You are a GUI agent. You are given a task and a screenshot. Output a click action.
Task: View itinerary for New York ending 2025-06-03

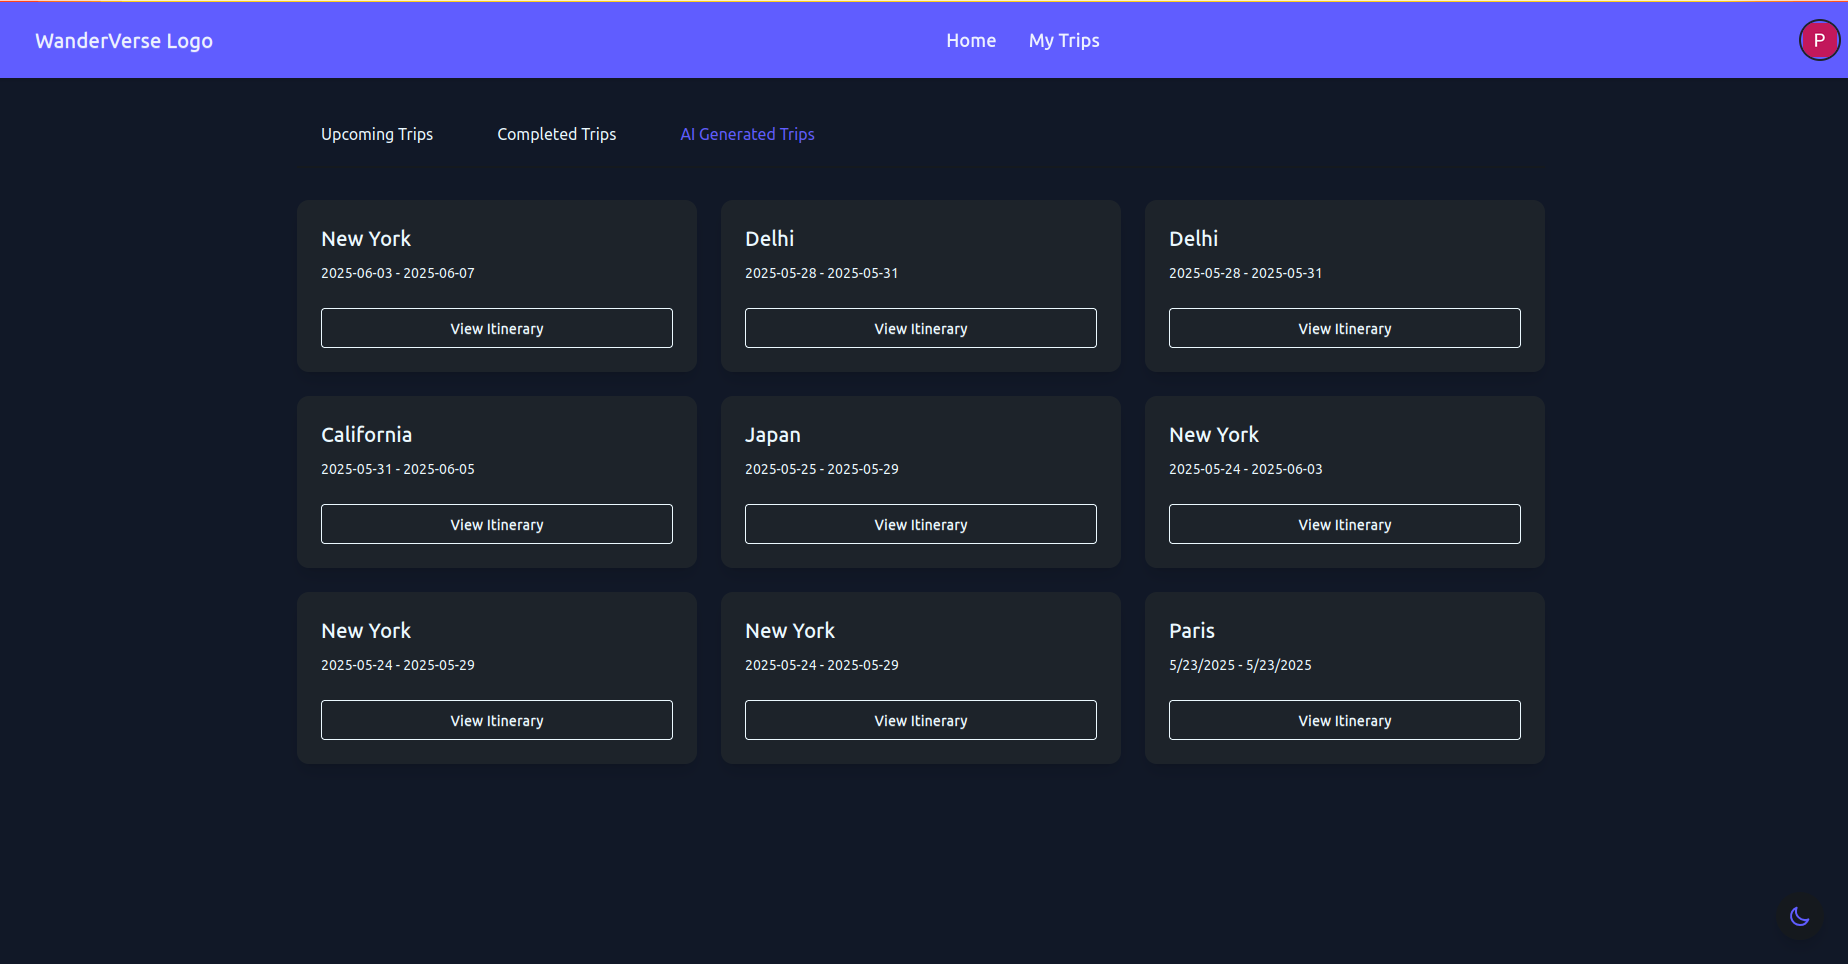pyautogui.click(x=1344, y=524)
